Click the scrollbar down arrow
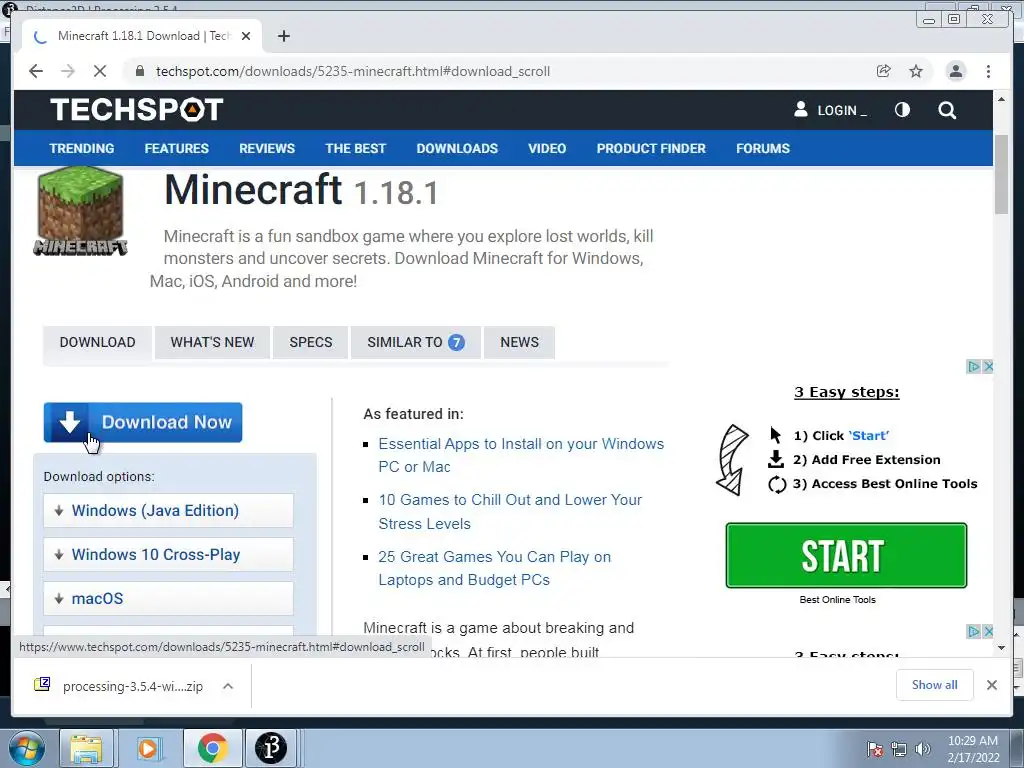 pos(1002,648)
